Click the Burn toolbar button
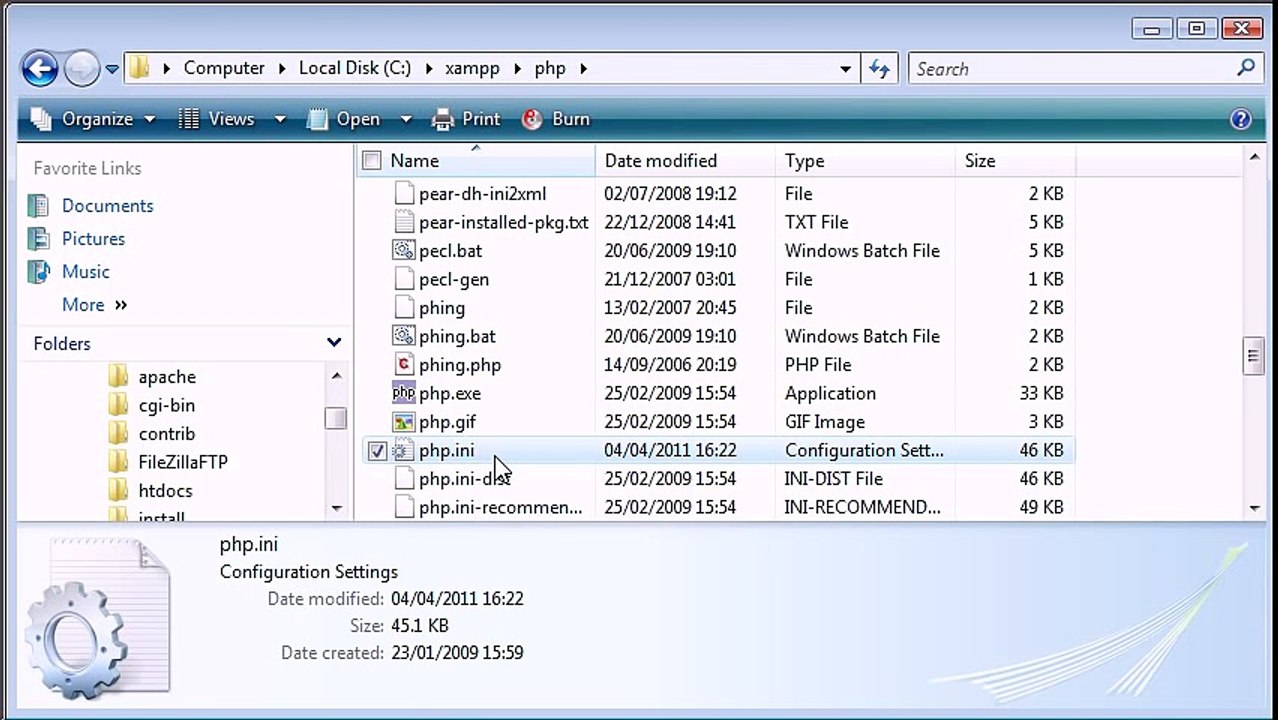Viewport: 1278px width, 720px height. coord(556,119)
